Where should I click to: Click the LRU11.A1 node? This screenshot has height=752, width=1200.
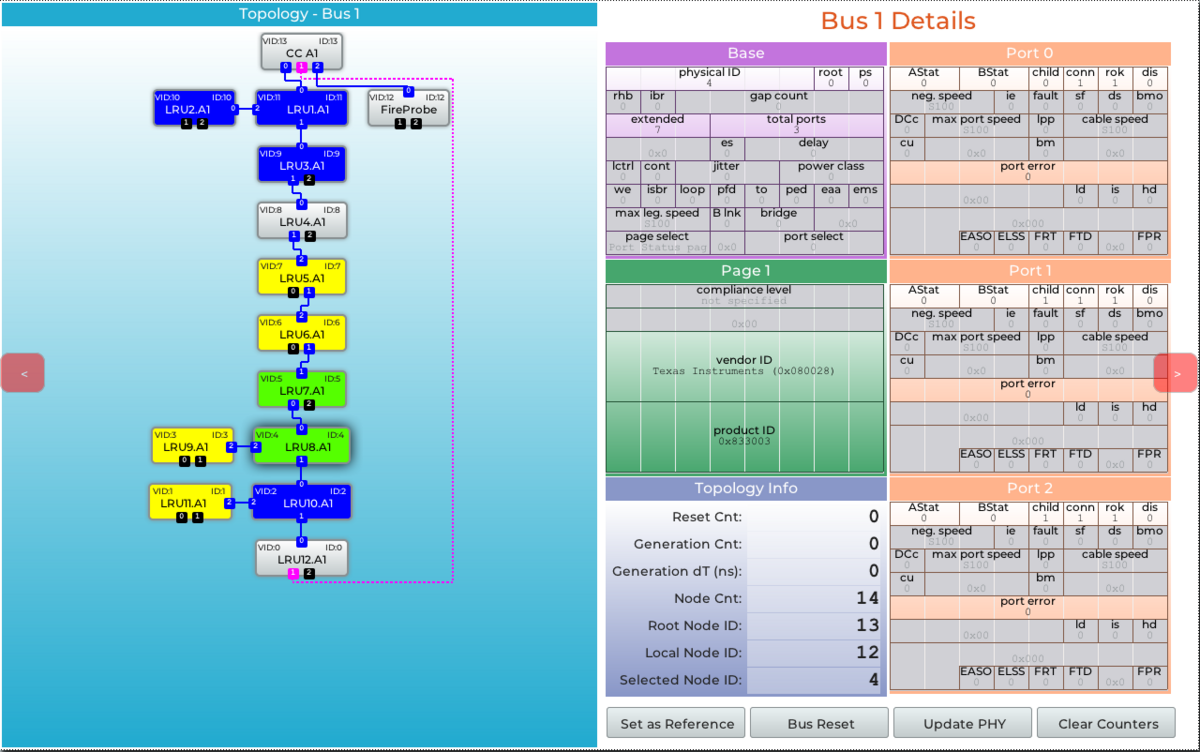tap(190, 502)
